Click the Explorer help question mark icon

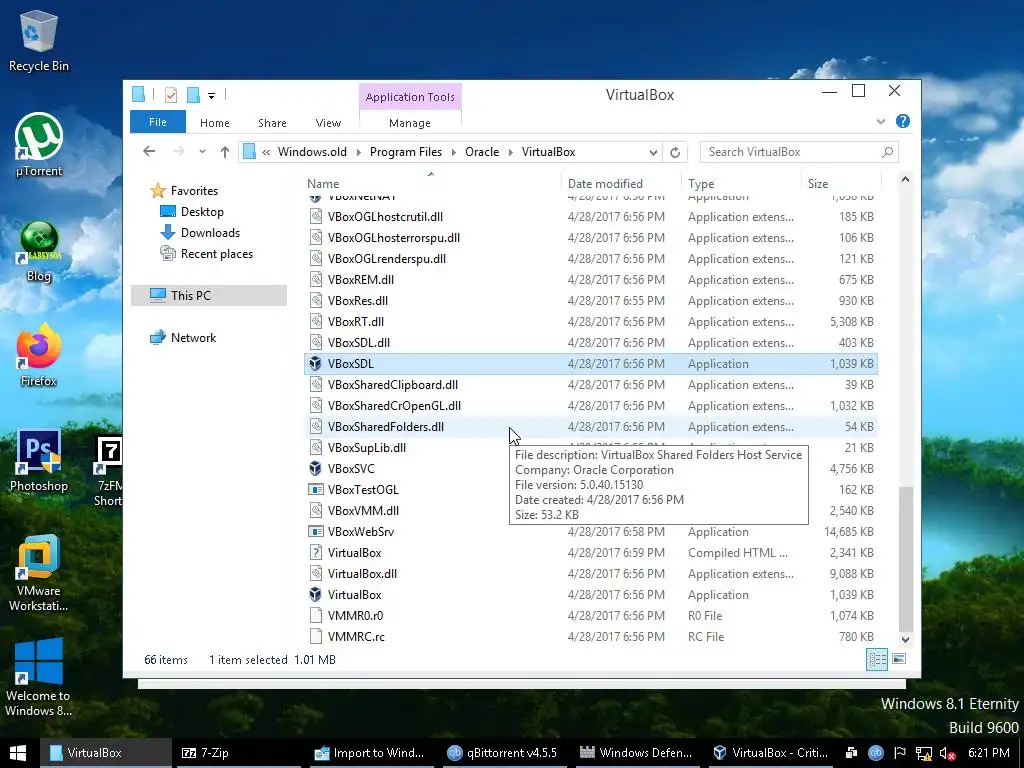coord(903,121)
